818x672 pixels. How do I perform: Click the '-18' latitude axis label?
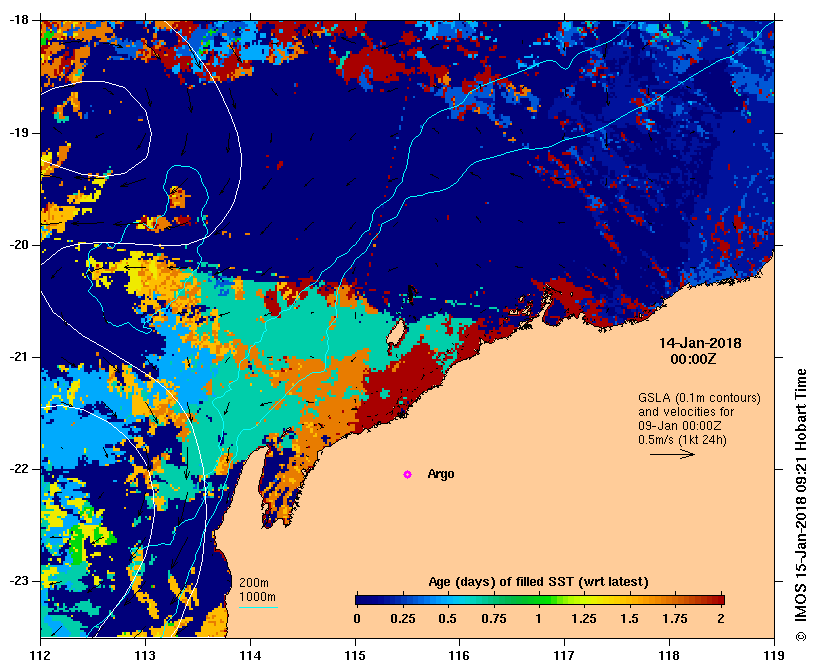(17, 20)
